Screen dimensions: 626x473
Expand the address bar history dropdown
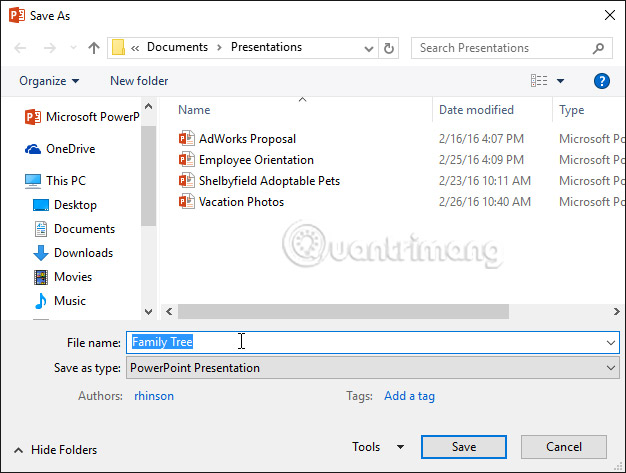tap(369, 49)
